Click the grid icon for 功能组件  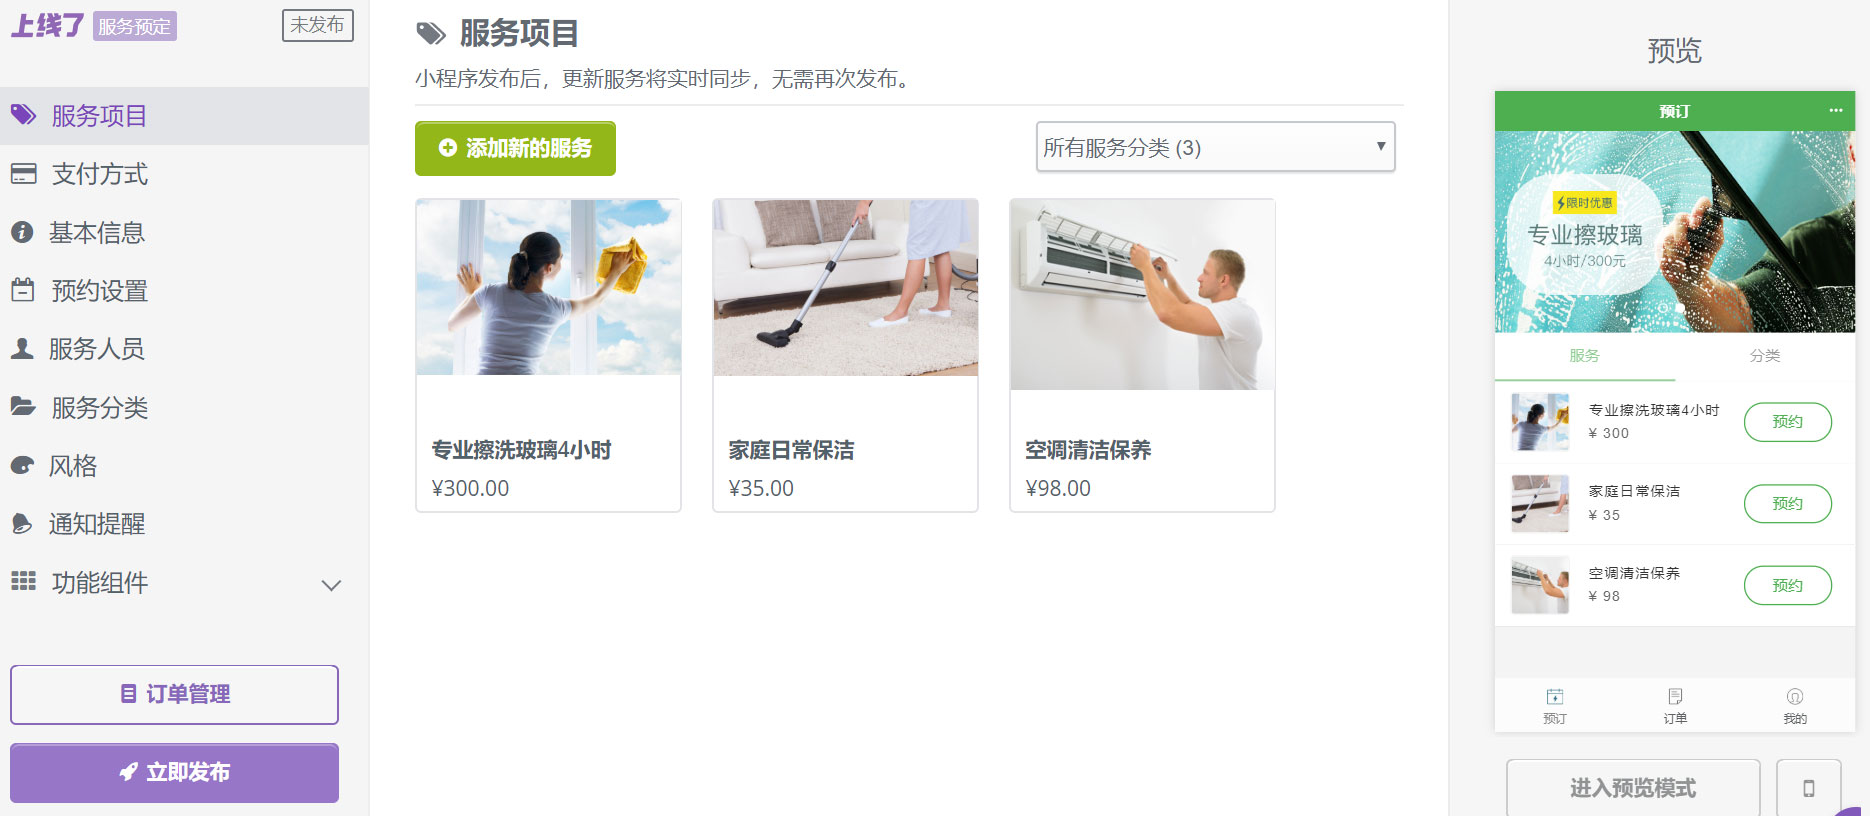click(x=24, y=581)
